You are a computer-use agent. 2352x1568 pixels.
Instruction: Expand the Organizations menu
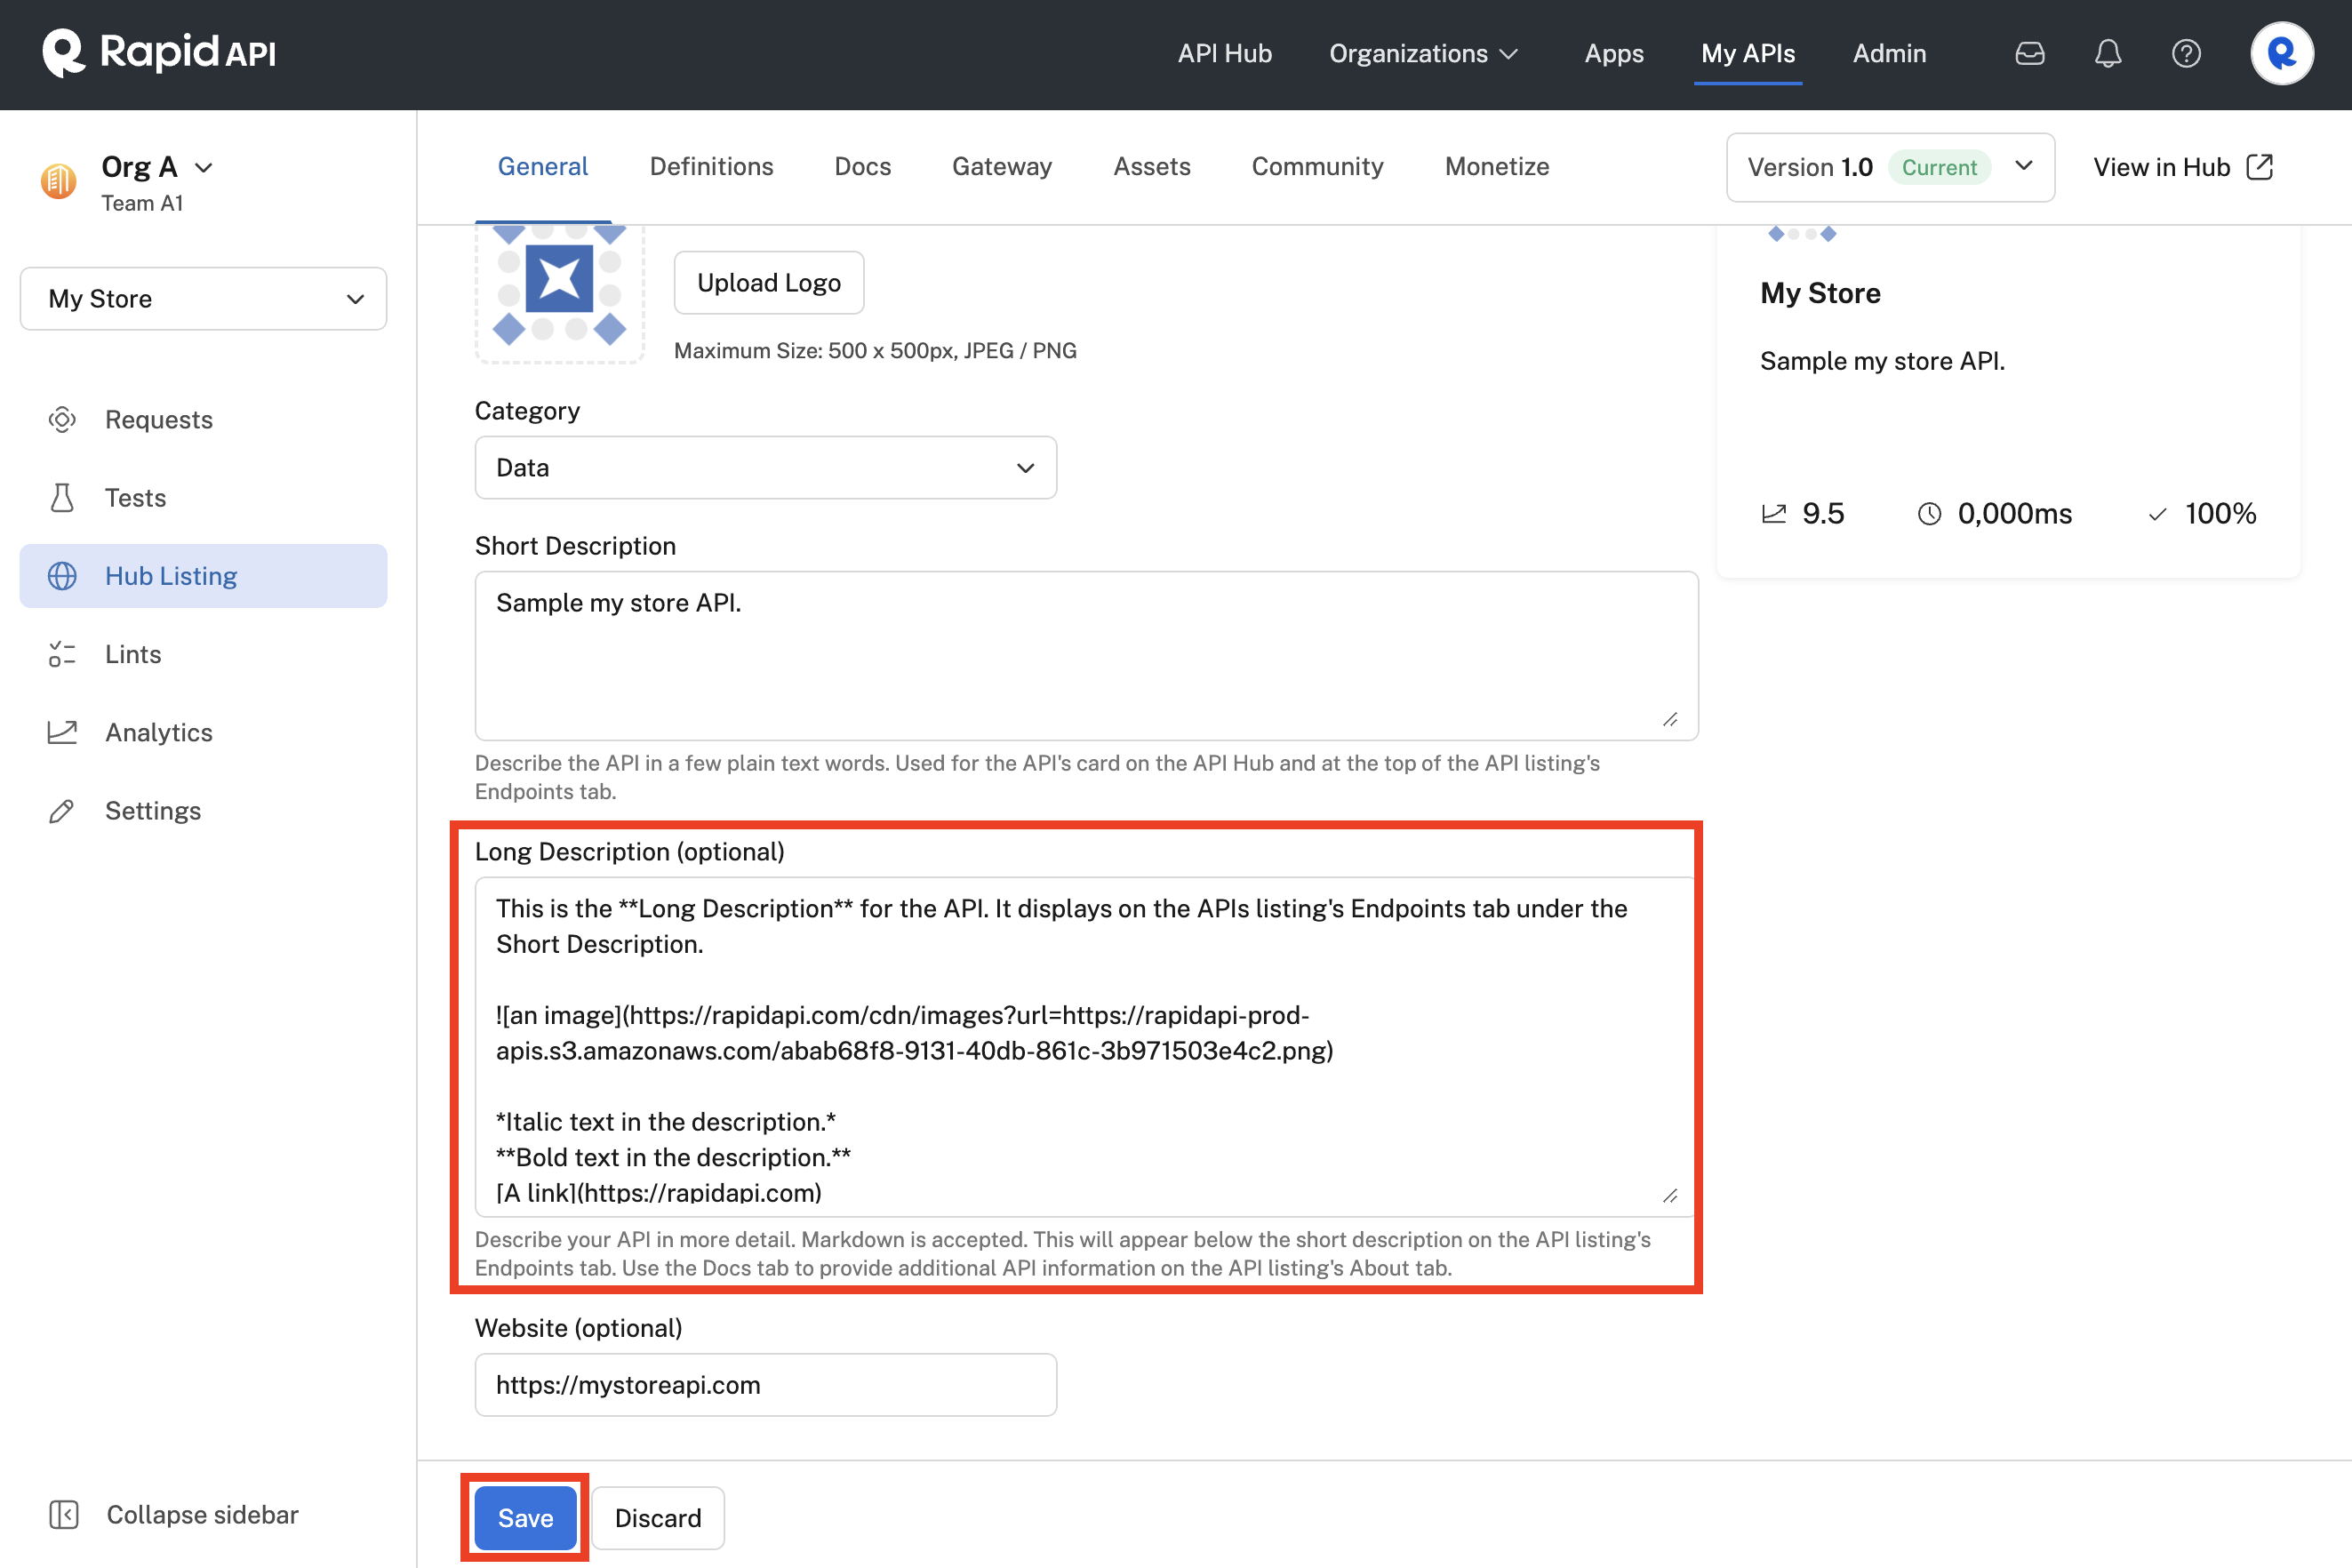tap(1424, 53)
